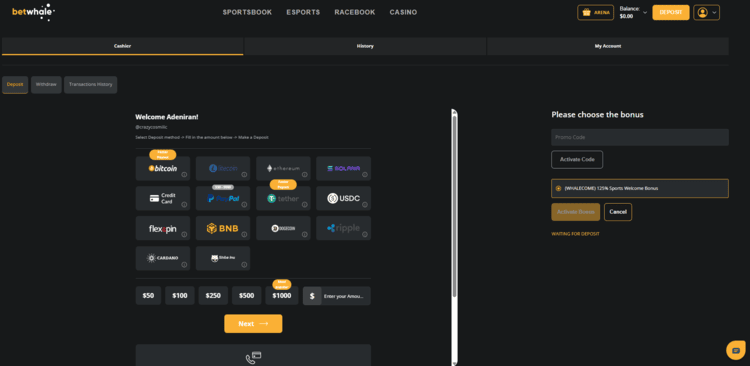Select the WHALECOME 125% Sports Welcome Bonus radio

pos(558,189)
